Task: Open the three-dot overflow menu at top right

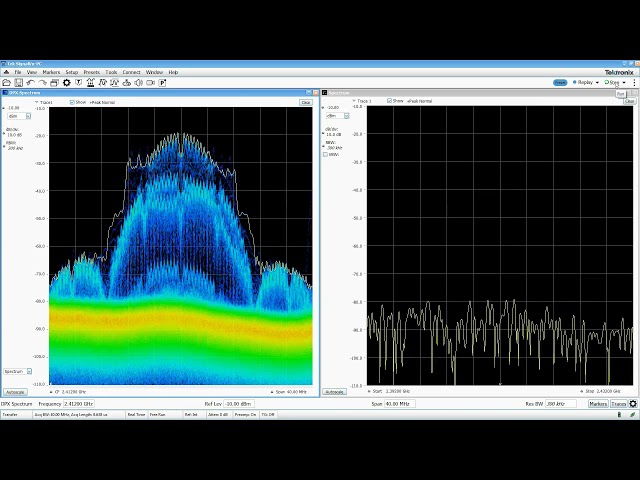Action: pos(634,82)
